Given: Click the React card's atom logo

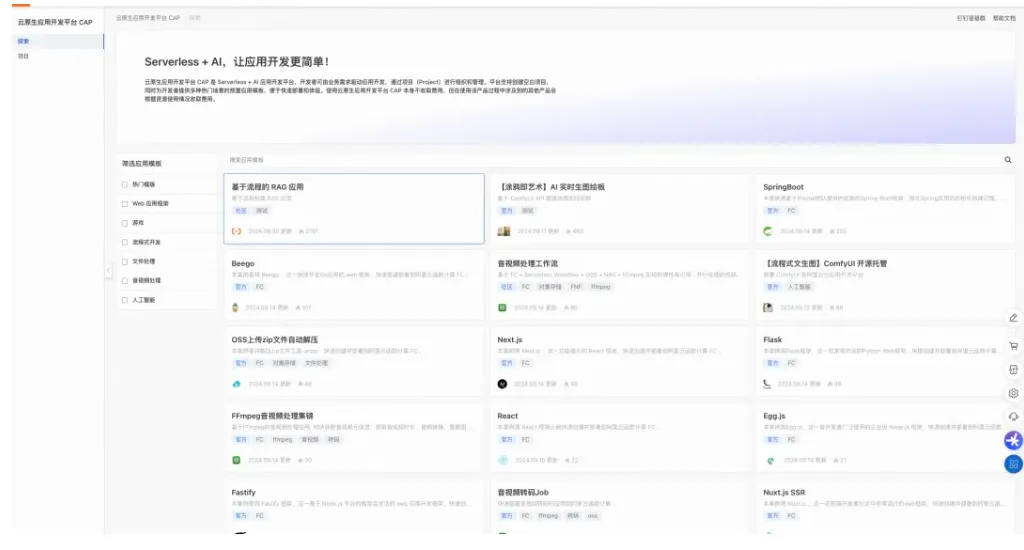Looking at the screenshot, I should pos(503,461).
